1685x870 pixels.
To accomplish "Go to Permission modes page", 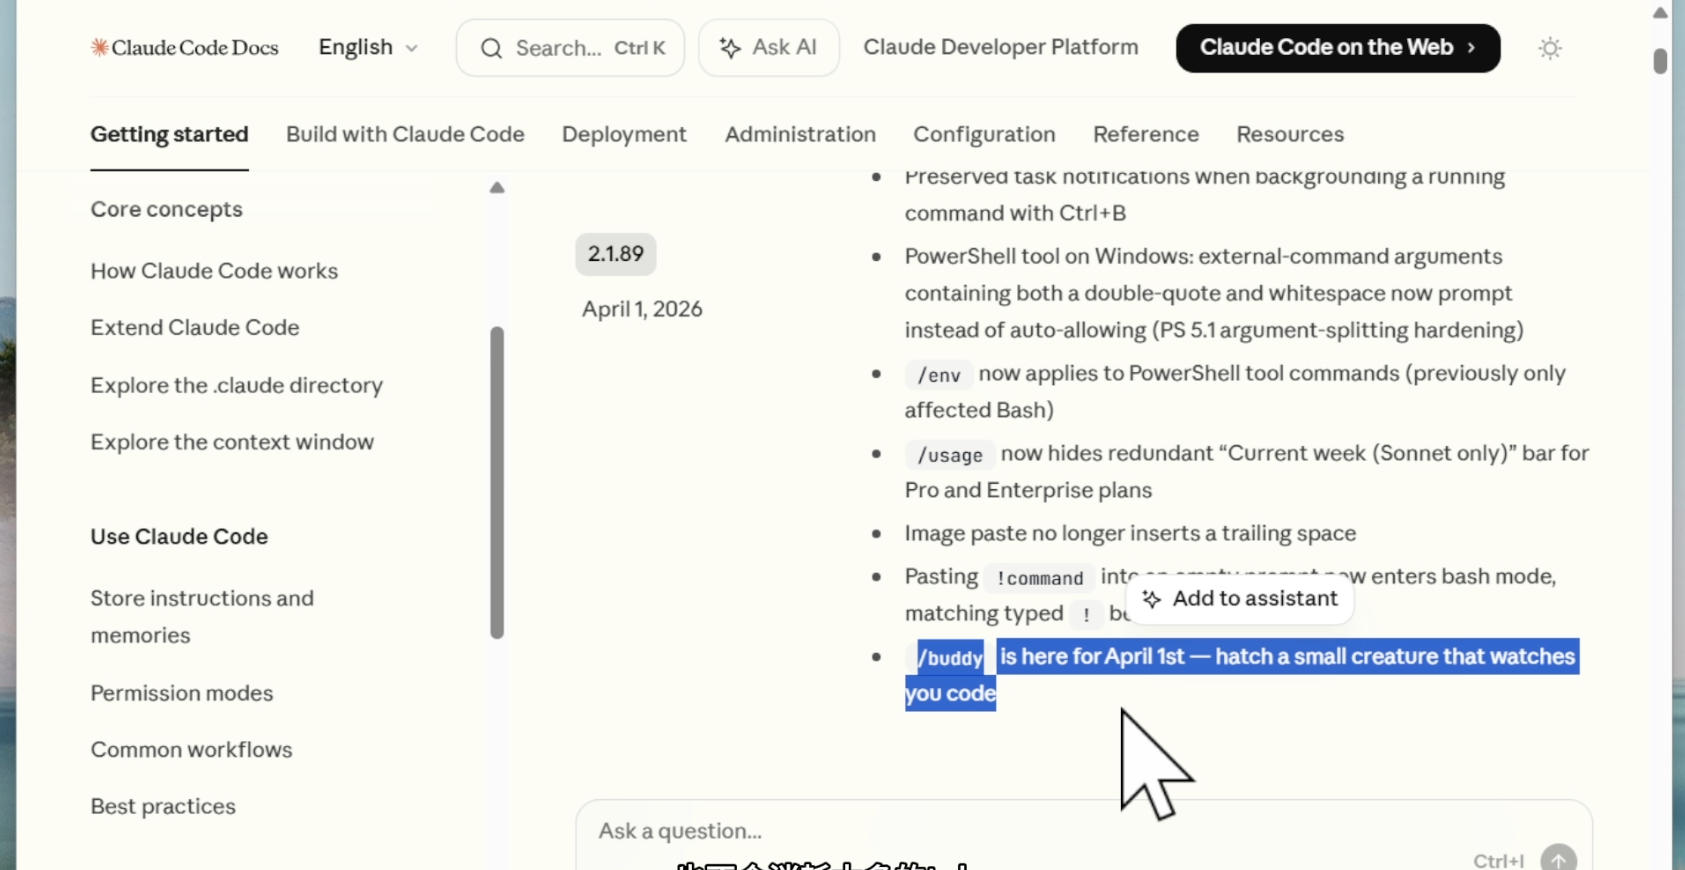I will point(181,693).
